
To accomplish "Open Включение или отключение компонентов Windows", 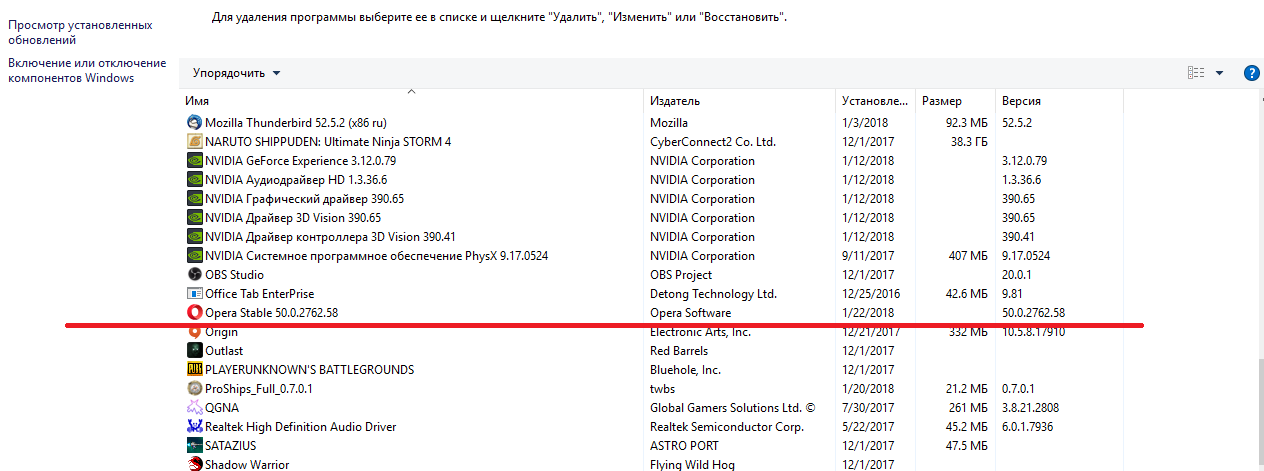I will pyautogui.click(x=87, y=70).
